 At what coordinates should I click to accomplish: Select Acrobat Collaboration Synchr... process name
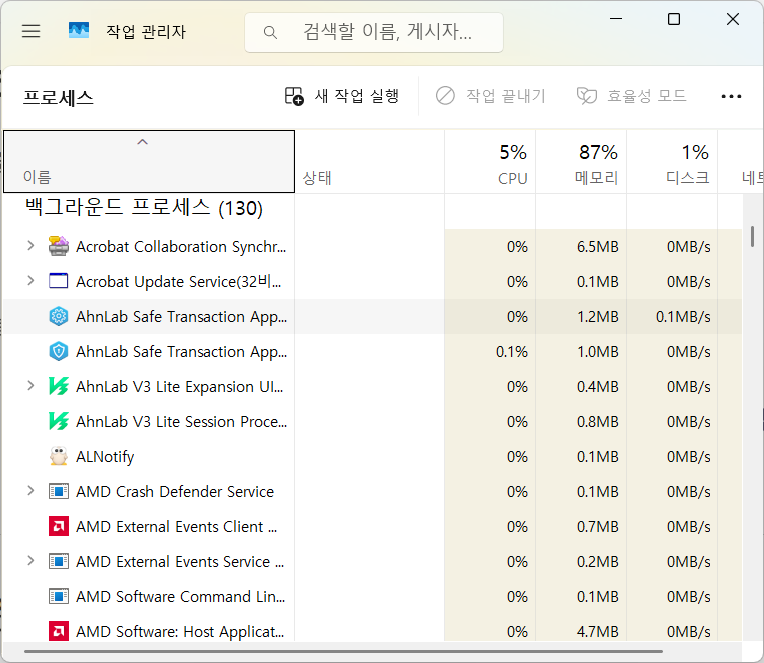pos(181,247)
